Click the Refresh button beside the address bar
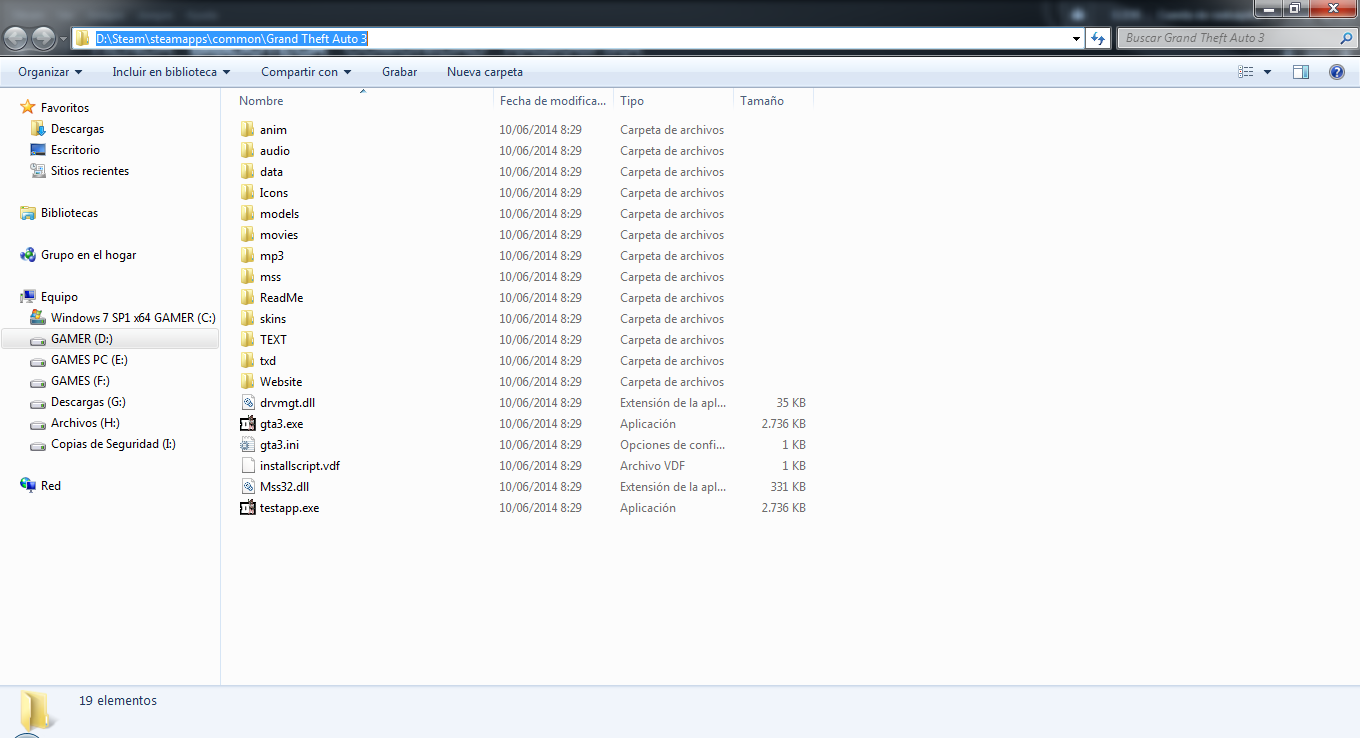1360x738 pixels. click(1098, 38)
